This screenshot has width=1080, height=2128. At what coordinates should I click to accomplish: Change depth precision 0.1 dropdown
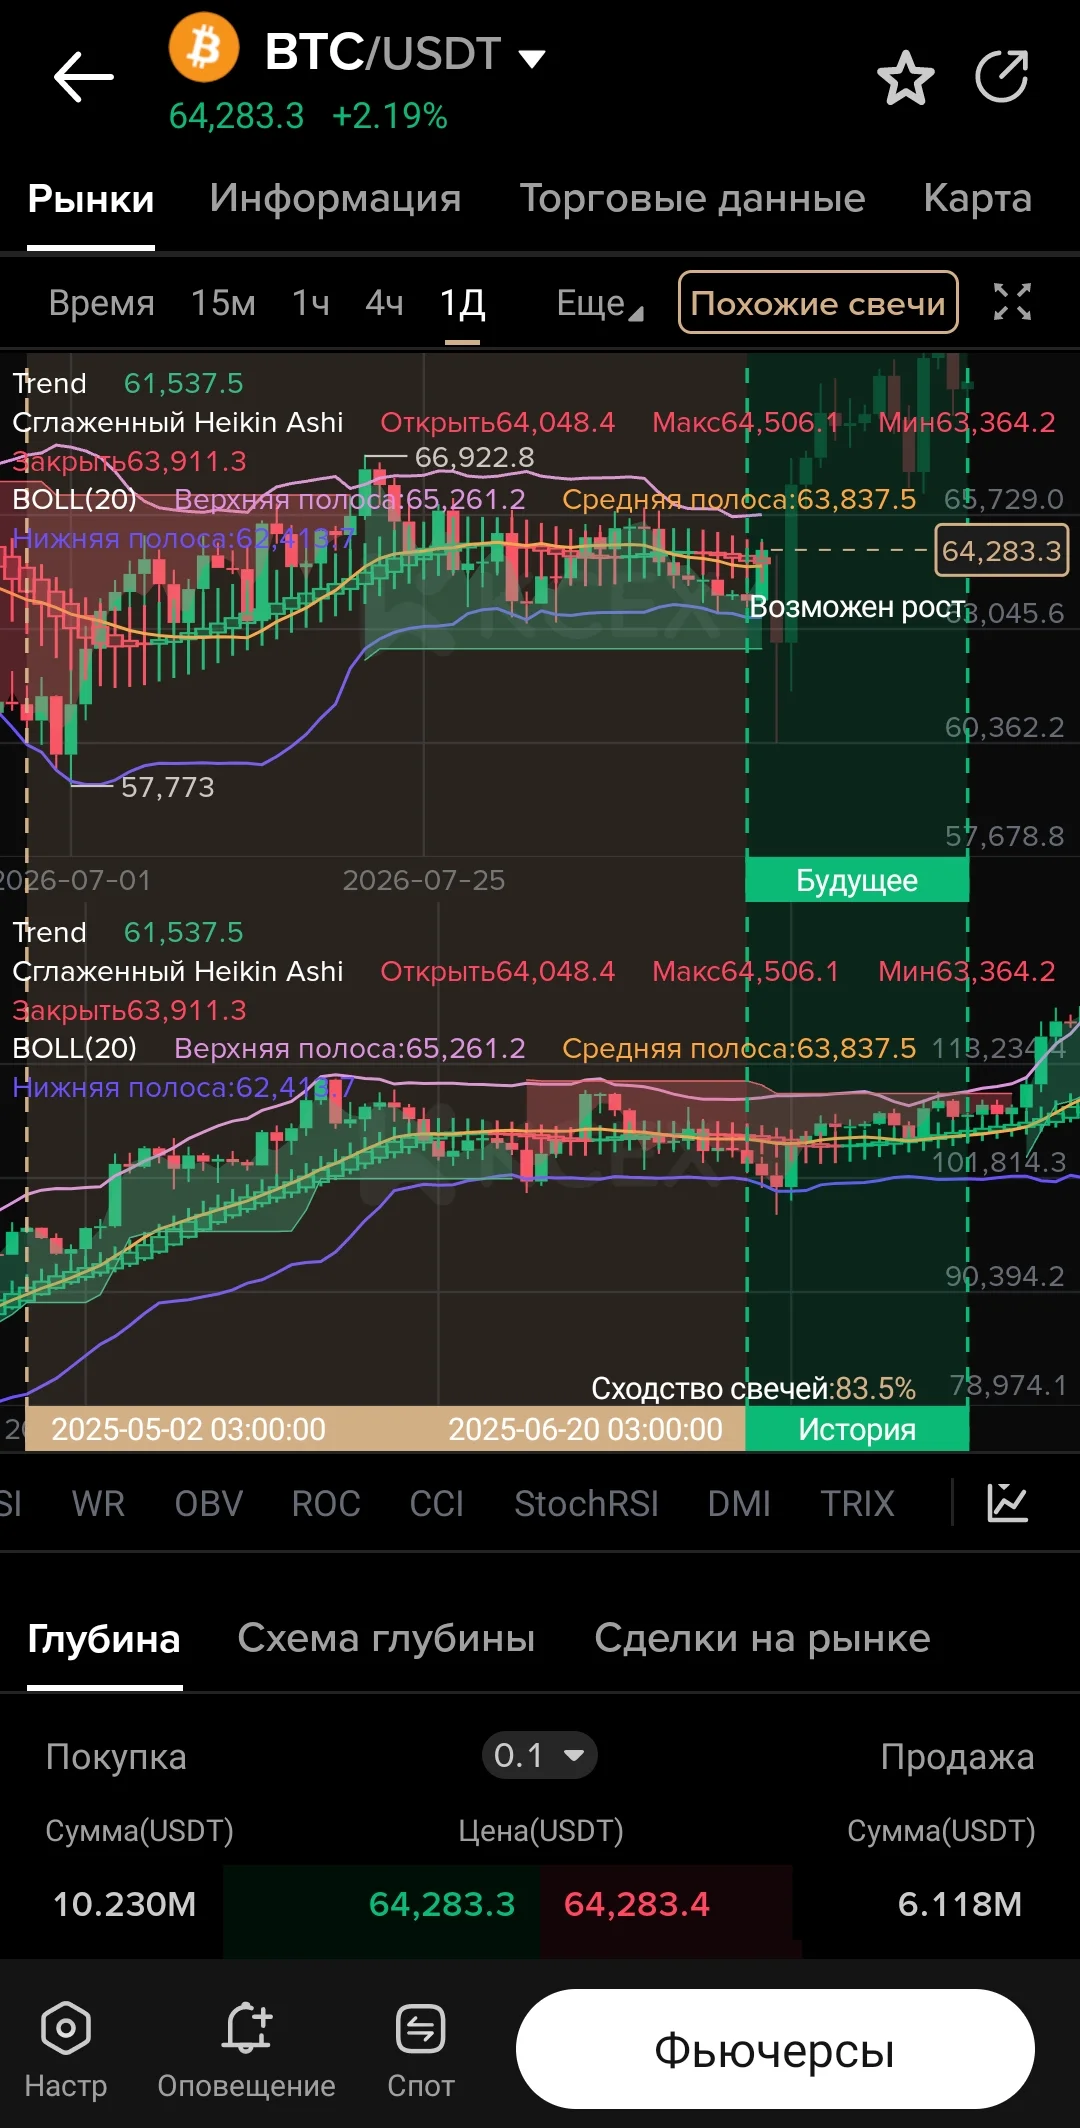539,1755
